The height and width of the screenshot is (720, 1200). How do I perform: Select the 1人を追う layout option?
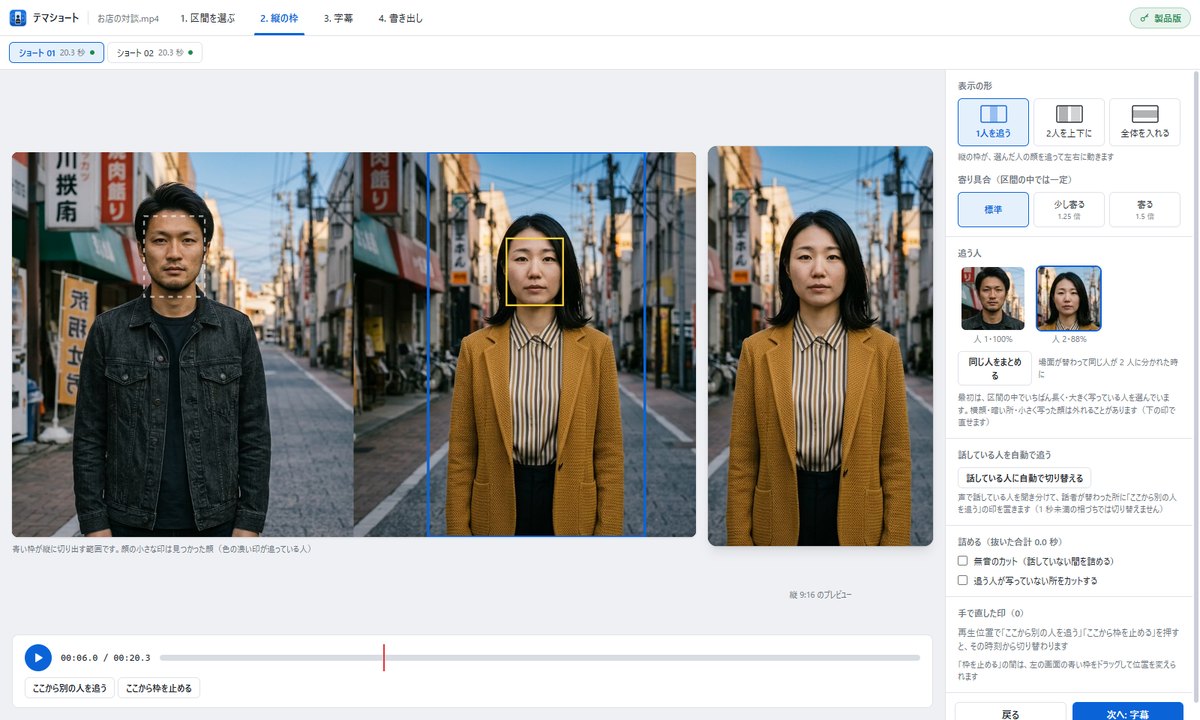tap(993, 122)
